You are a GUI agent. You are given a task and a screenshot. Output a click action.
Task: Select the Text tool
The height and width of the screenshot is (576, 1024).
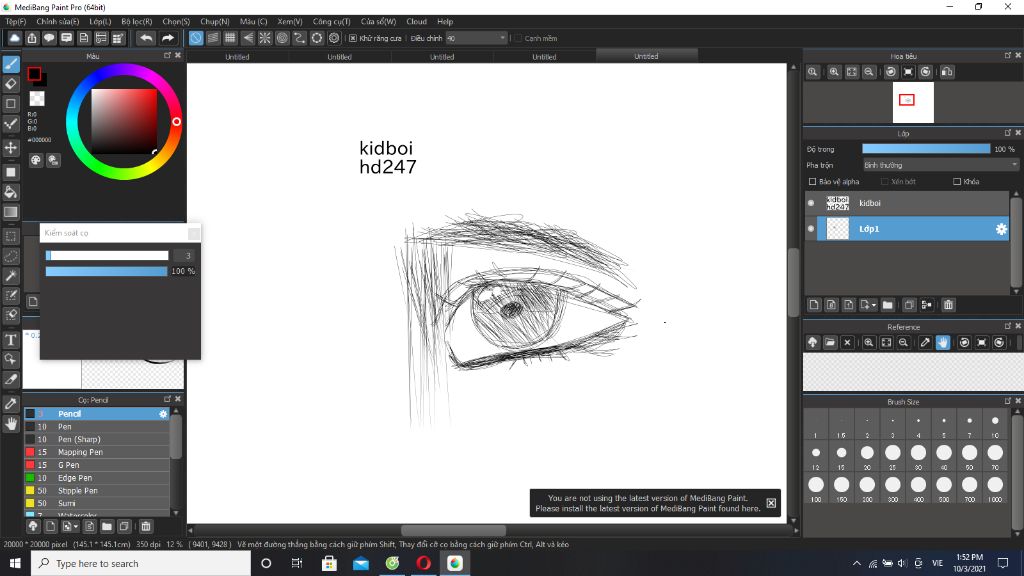click(11, 340)
